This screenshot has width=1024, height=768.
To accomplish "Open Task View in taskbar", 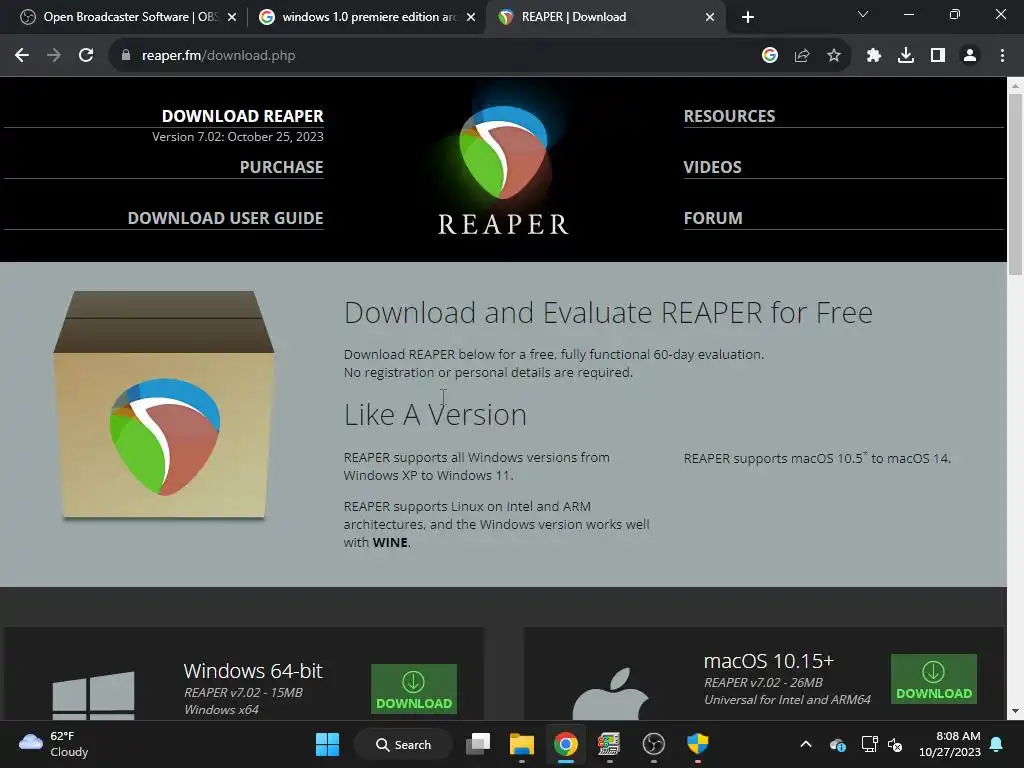I will coord(478,744).
